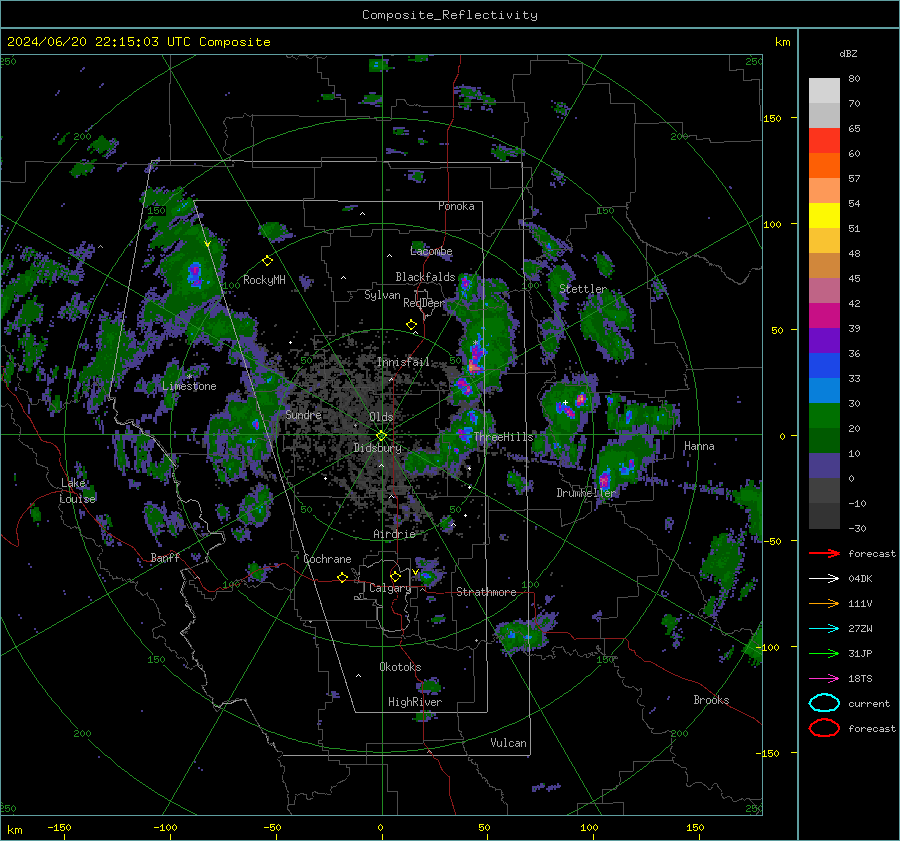Image resolution: width=900 pixels, height=841 pixels.
Task: Click the green 31JP arrow in legend
Action: (824, 653)
